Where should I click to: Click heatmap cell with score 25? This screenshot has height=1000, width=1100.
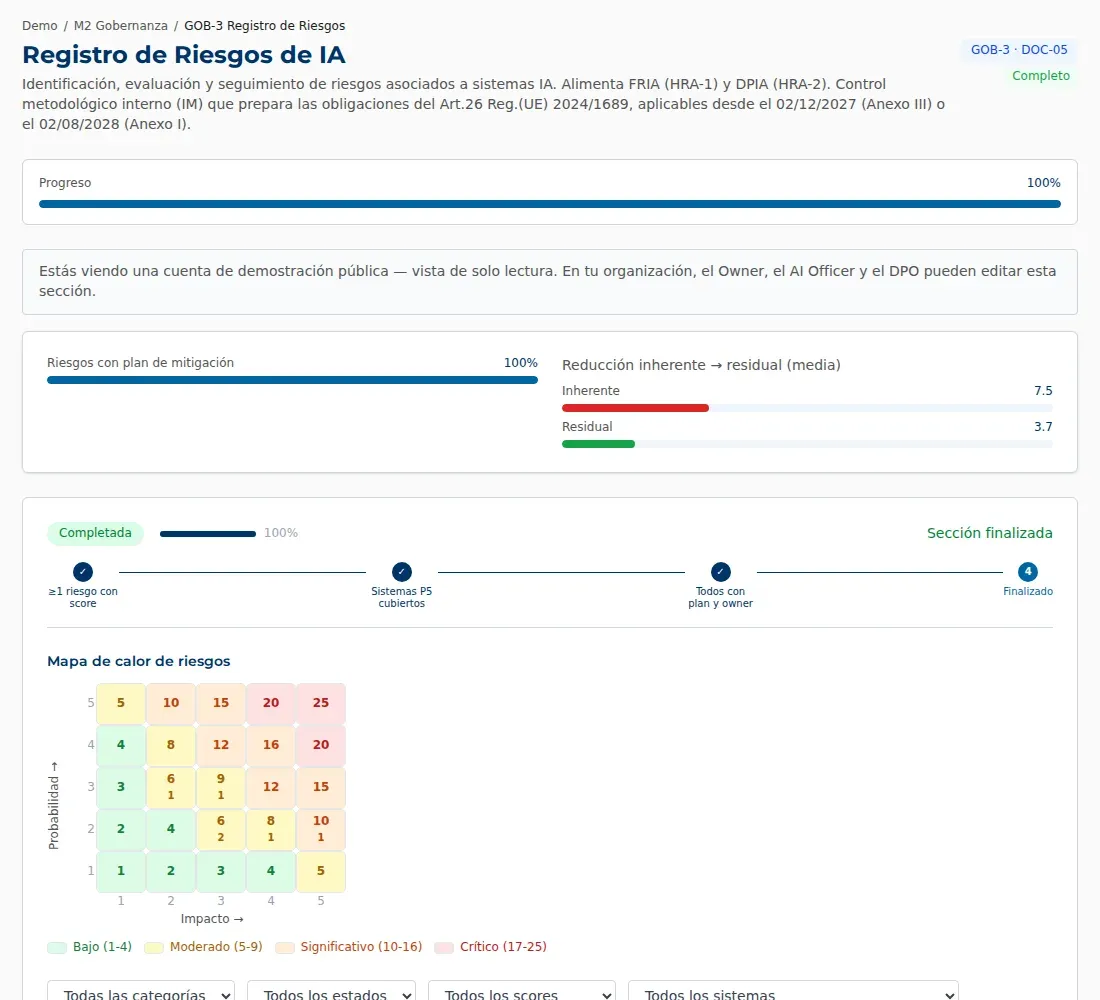pos(321,703)
